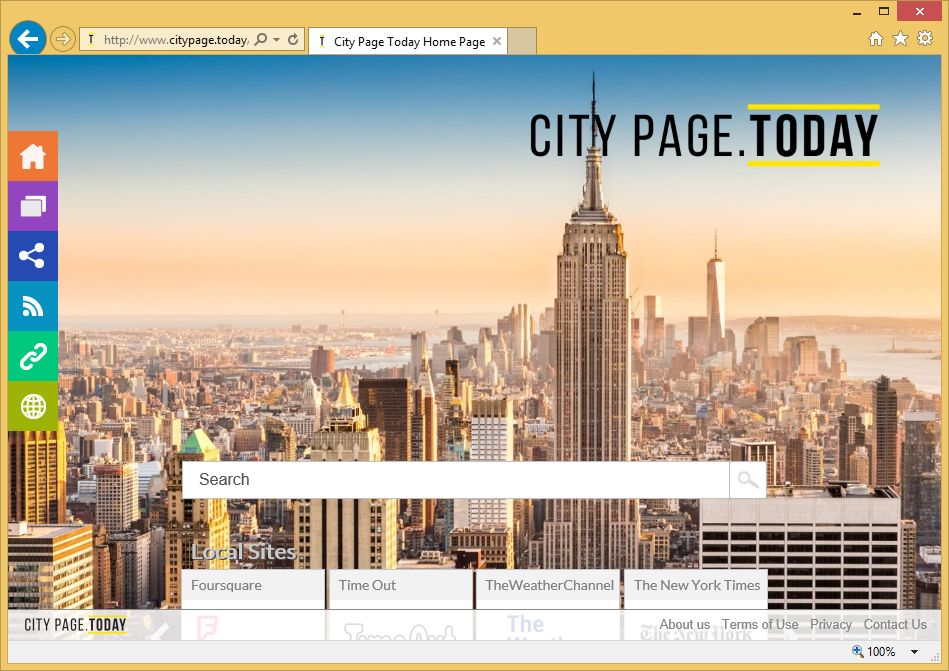949x671 pixels.
Task: Go back with the browser back arrow
Action: pos(28,39)
